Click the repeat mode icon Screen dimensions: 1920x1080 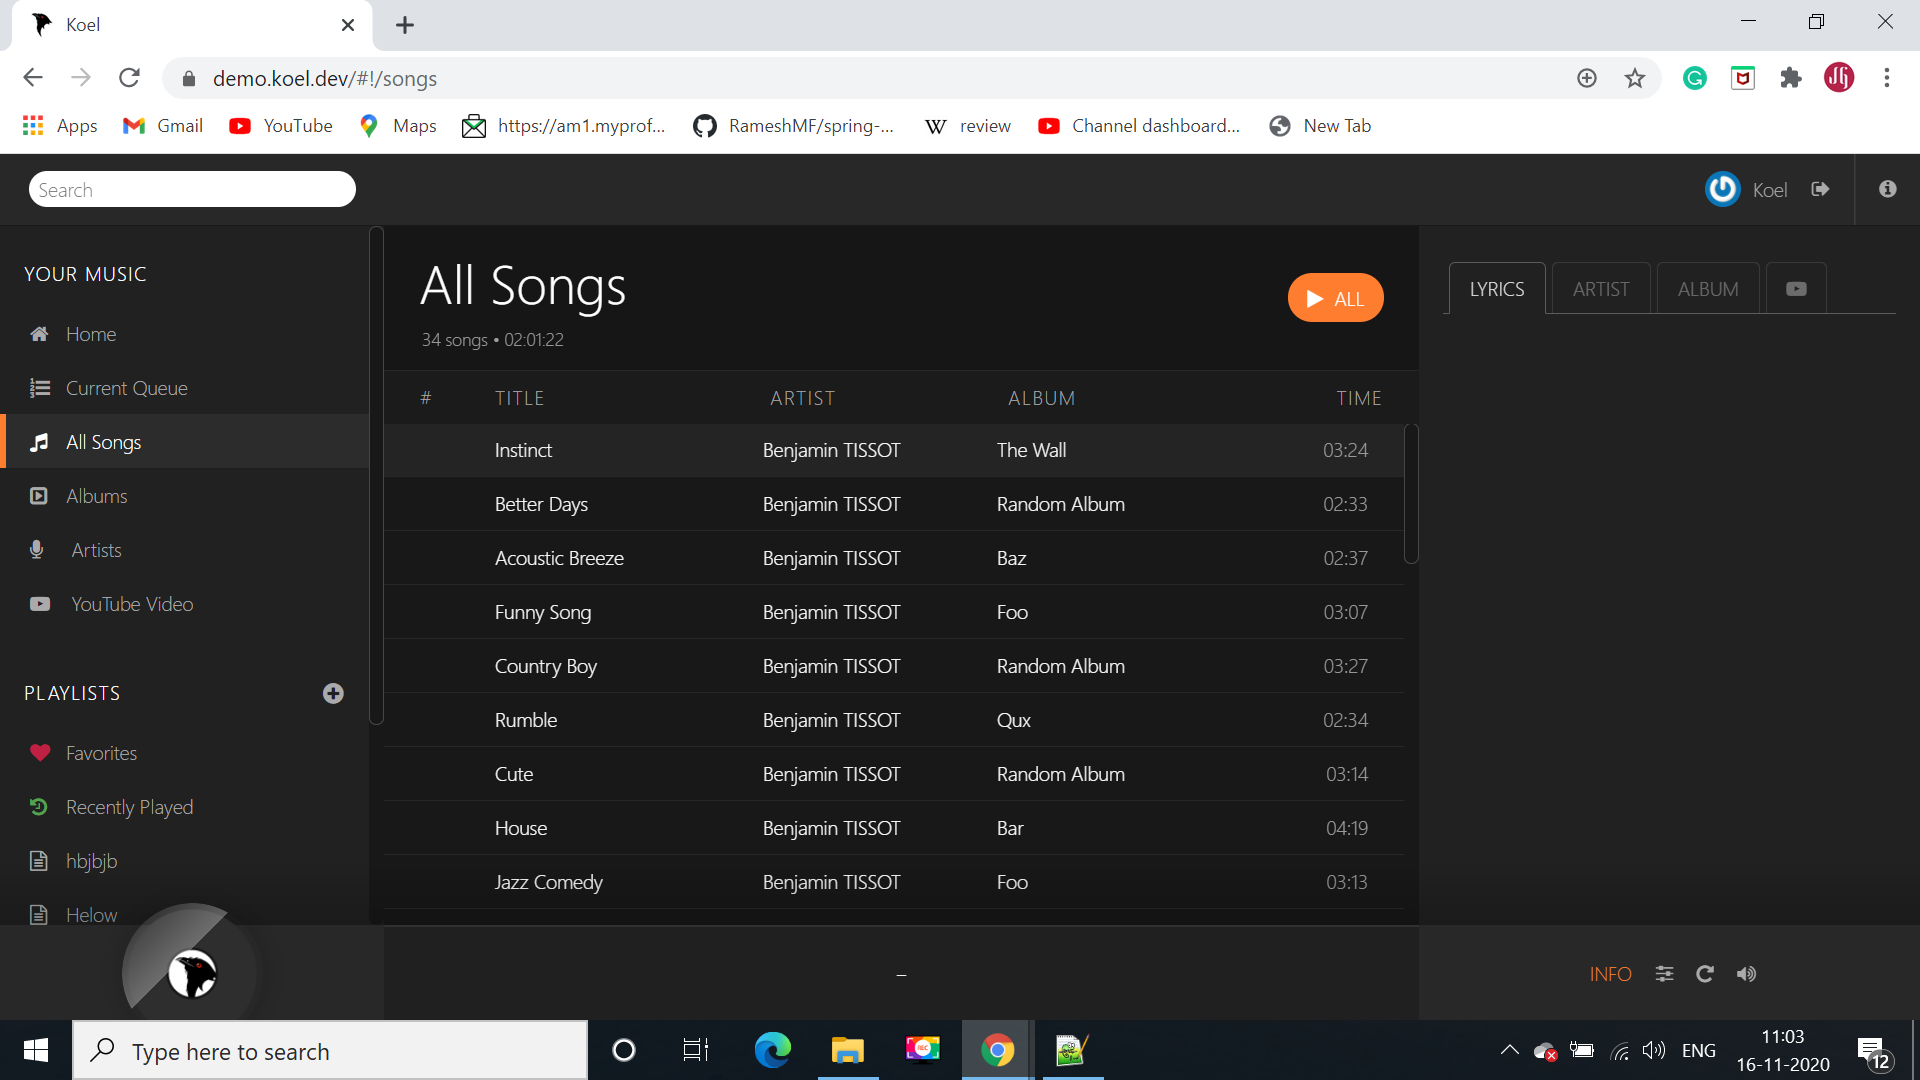click(x=1705, y=974)
